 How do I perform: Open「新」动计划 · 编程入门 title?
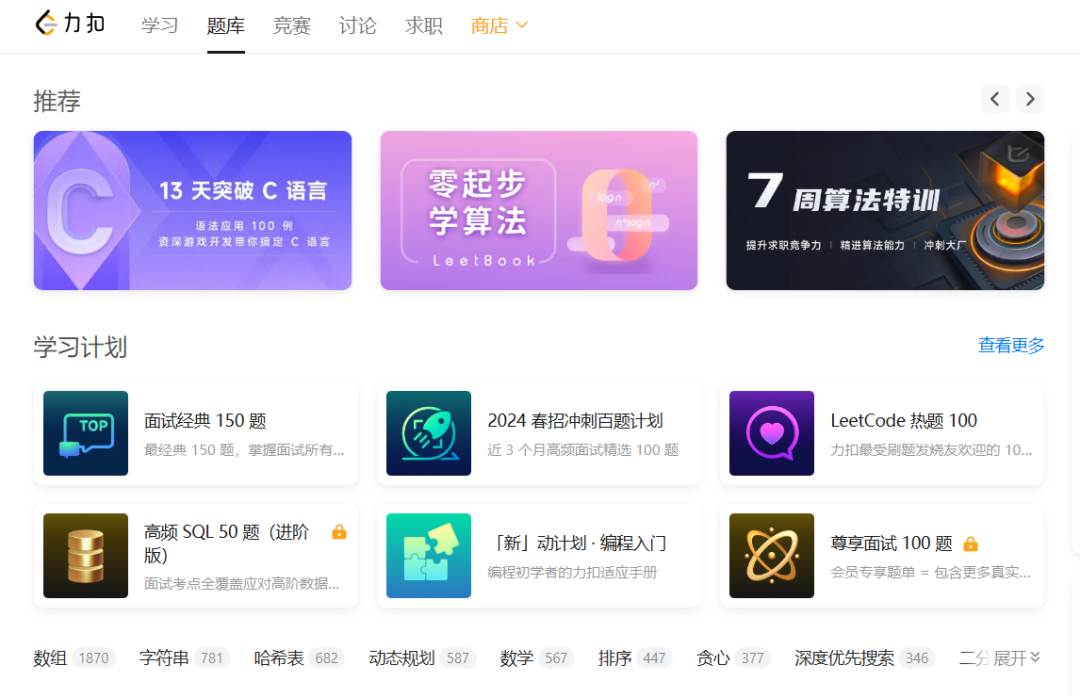point(577,543)
